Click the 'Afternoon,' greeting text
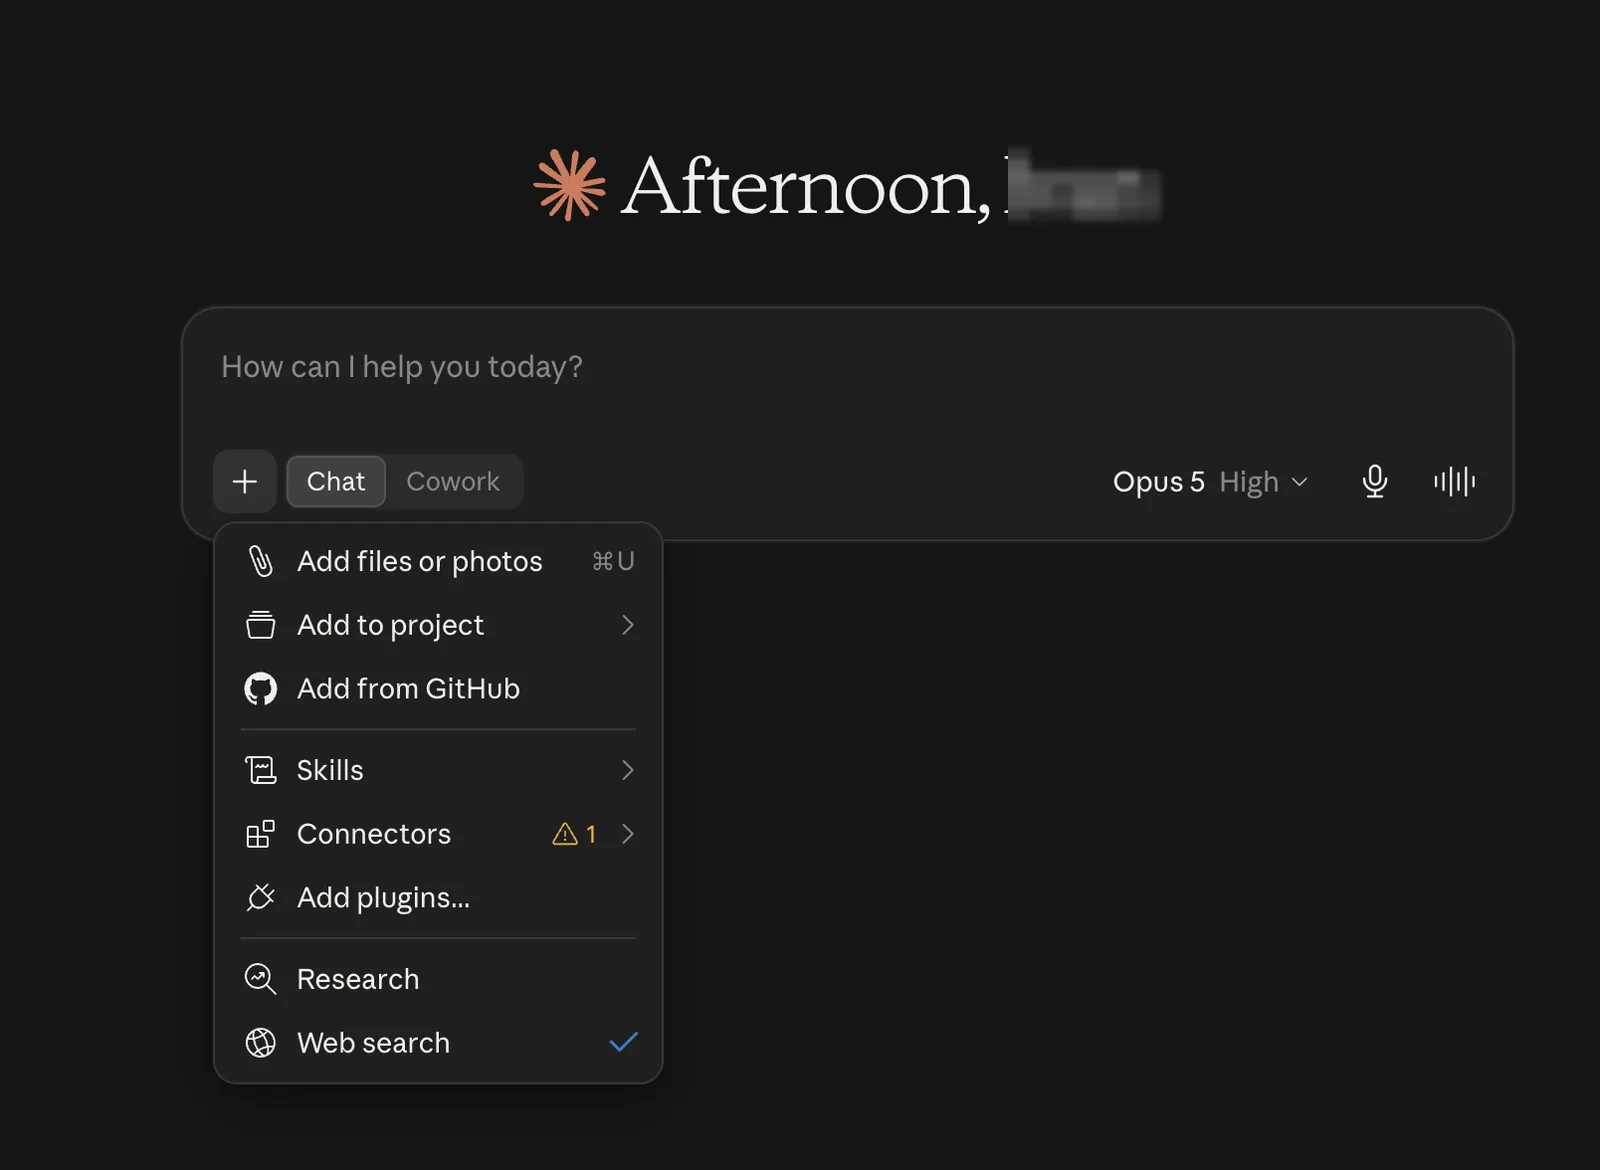Viewport: 1600px width, 1170px height. (x=806, y=187)
